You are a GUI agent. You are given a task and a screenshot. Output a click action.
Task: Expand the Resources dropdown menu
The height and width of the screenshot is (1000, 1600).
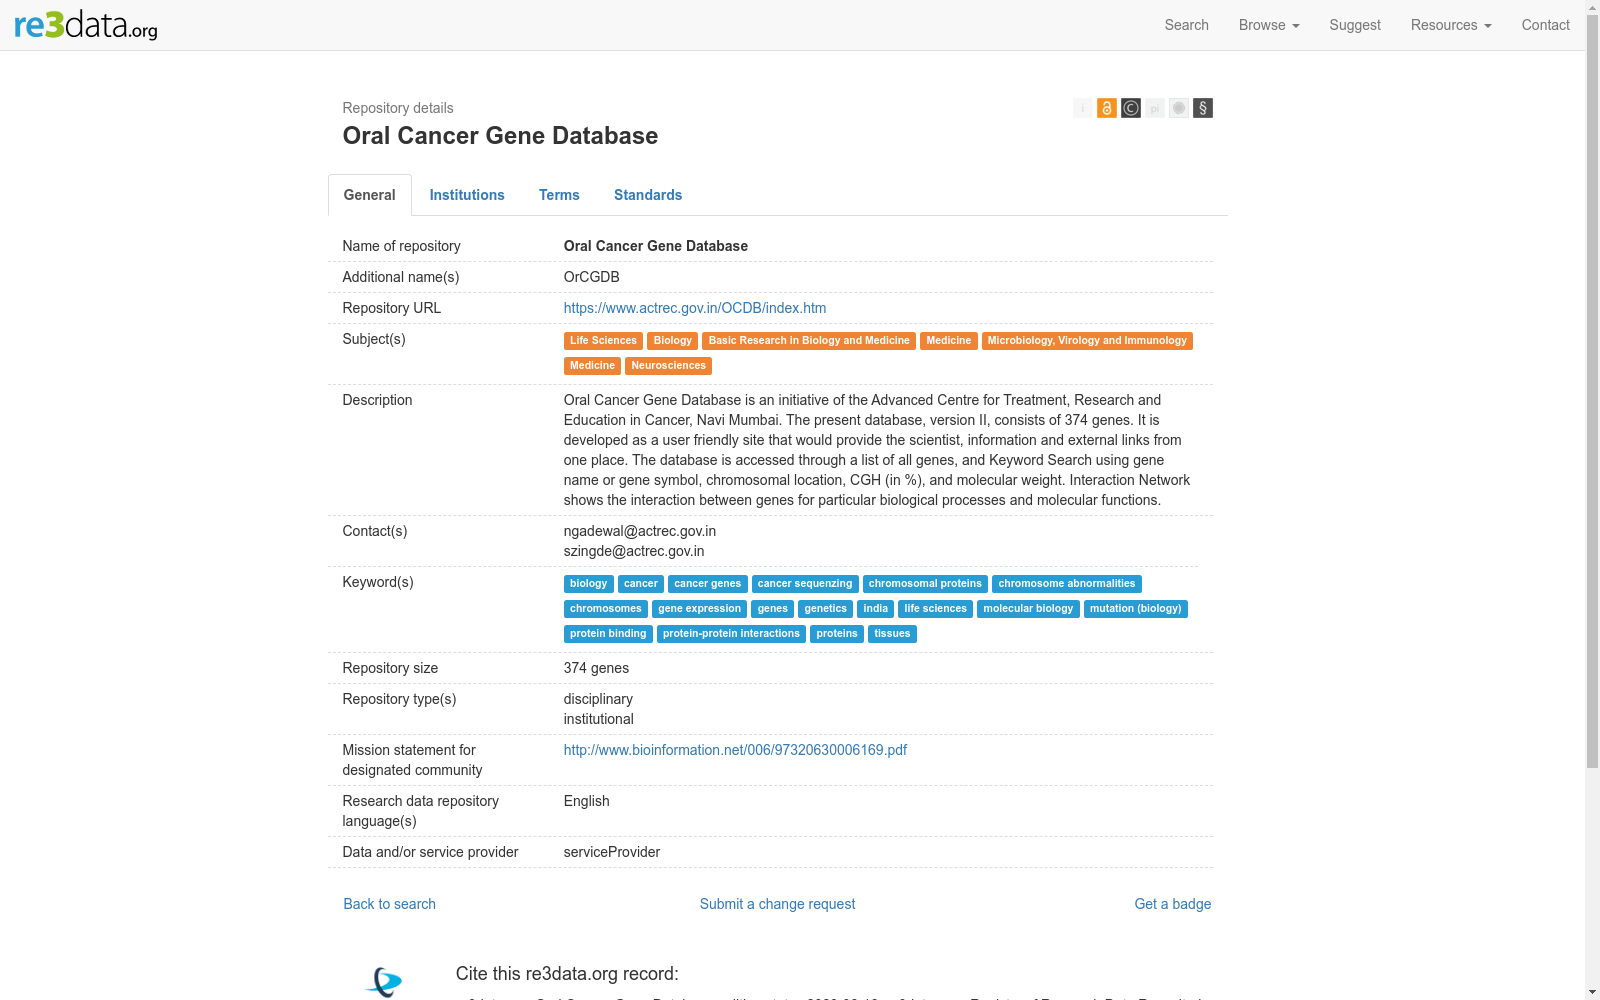coord(1451,25)
